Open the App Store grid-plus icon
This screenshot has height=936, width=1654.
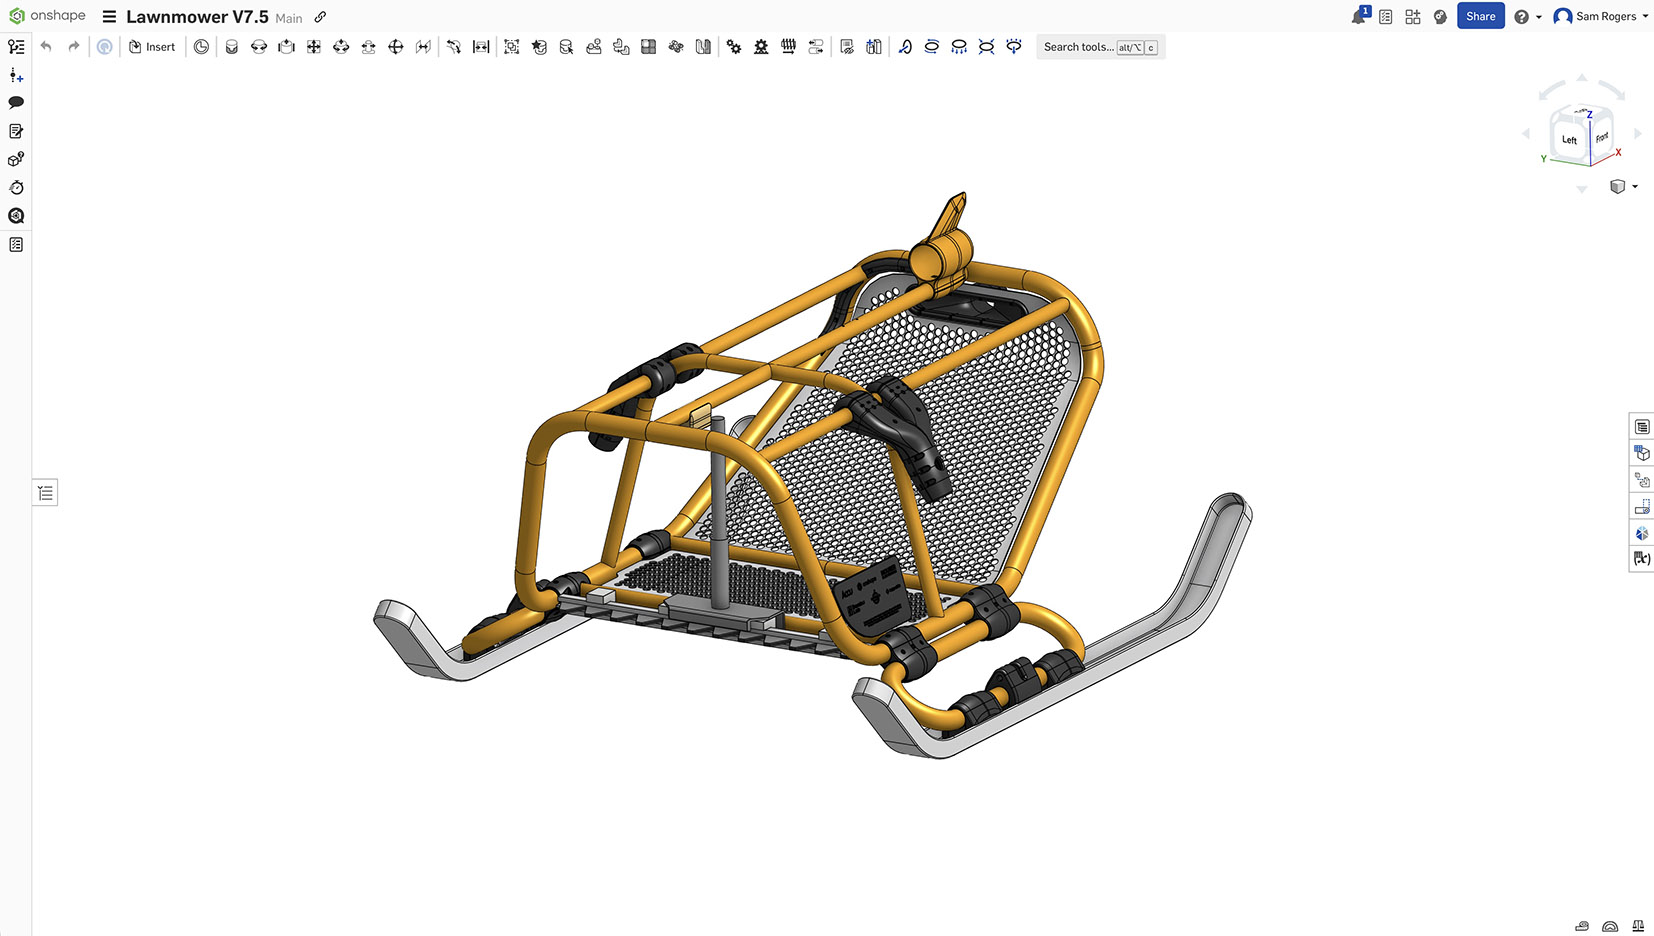1412,17
